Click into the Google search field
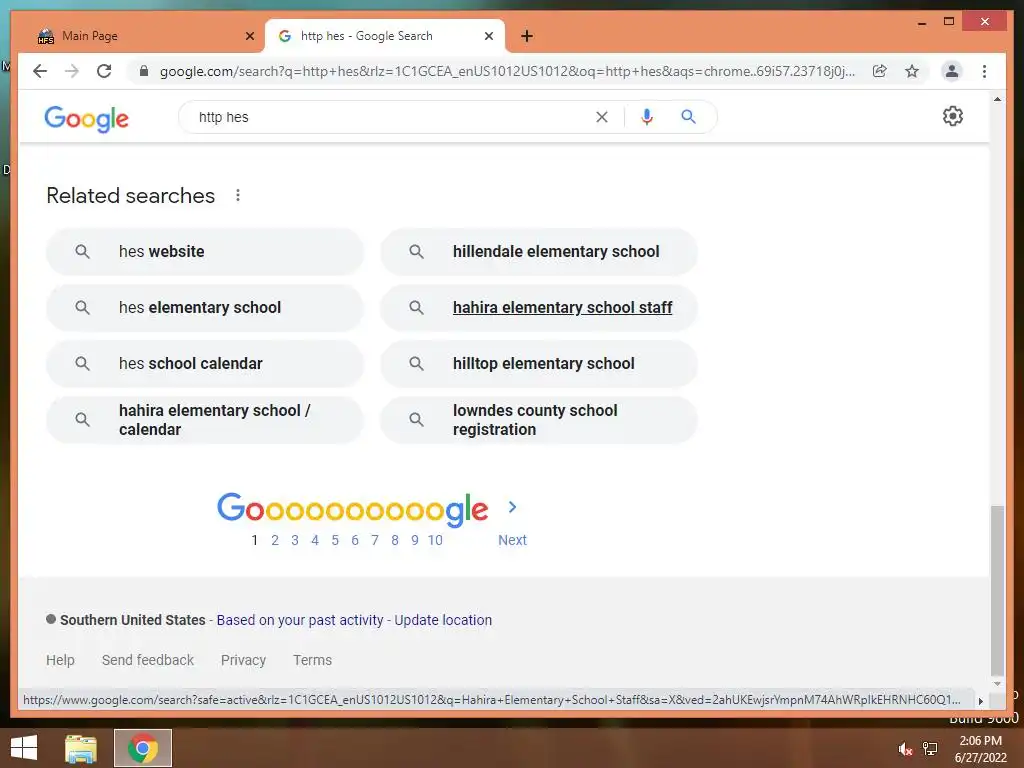The width and height of the screenshot is (1024, 768). (x=392, y=117)
